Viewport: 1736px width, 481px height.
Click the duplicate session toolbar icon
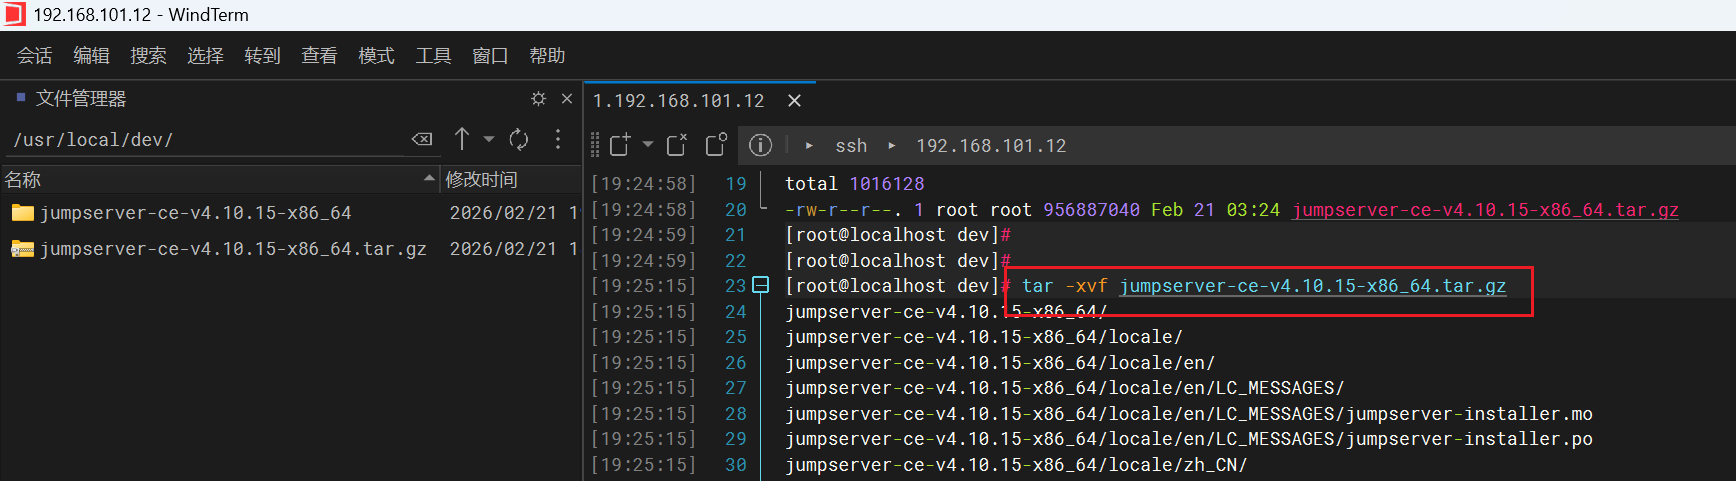coord(716,145)
